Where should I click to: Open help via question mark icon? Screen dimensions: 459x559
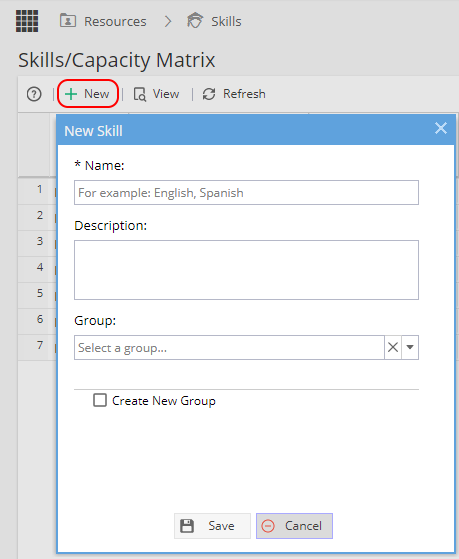pos(34,94)
